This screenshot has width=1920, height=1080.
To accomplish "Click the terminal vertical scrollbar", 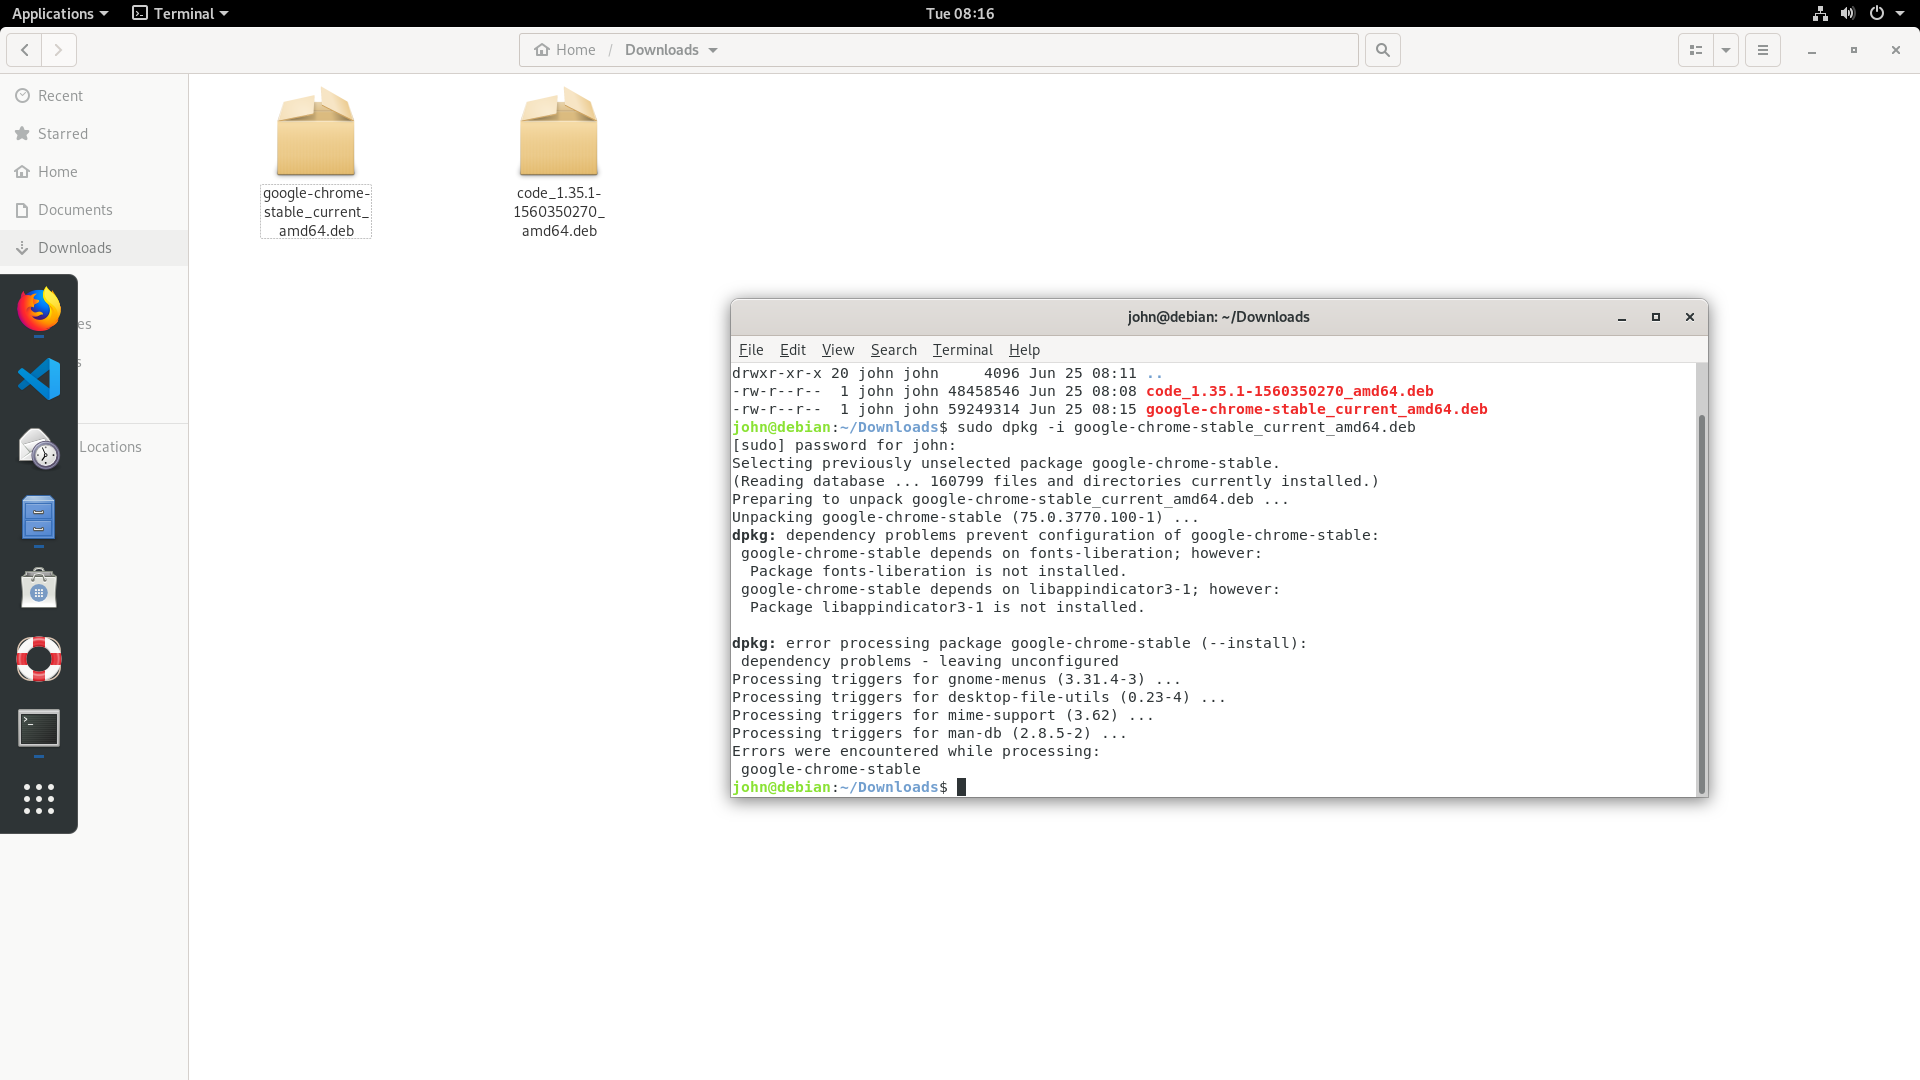I will pos(1701,603).
